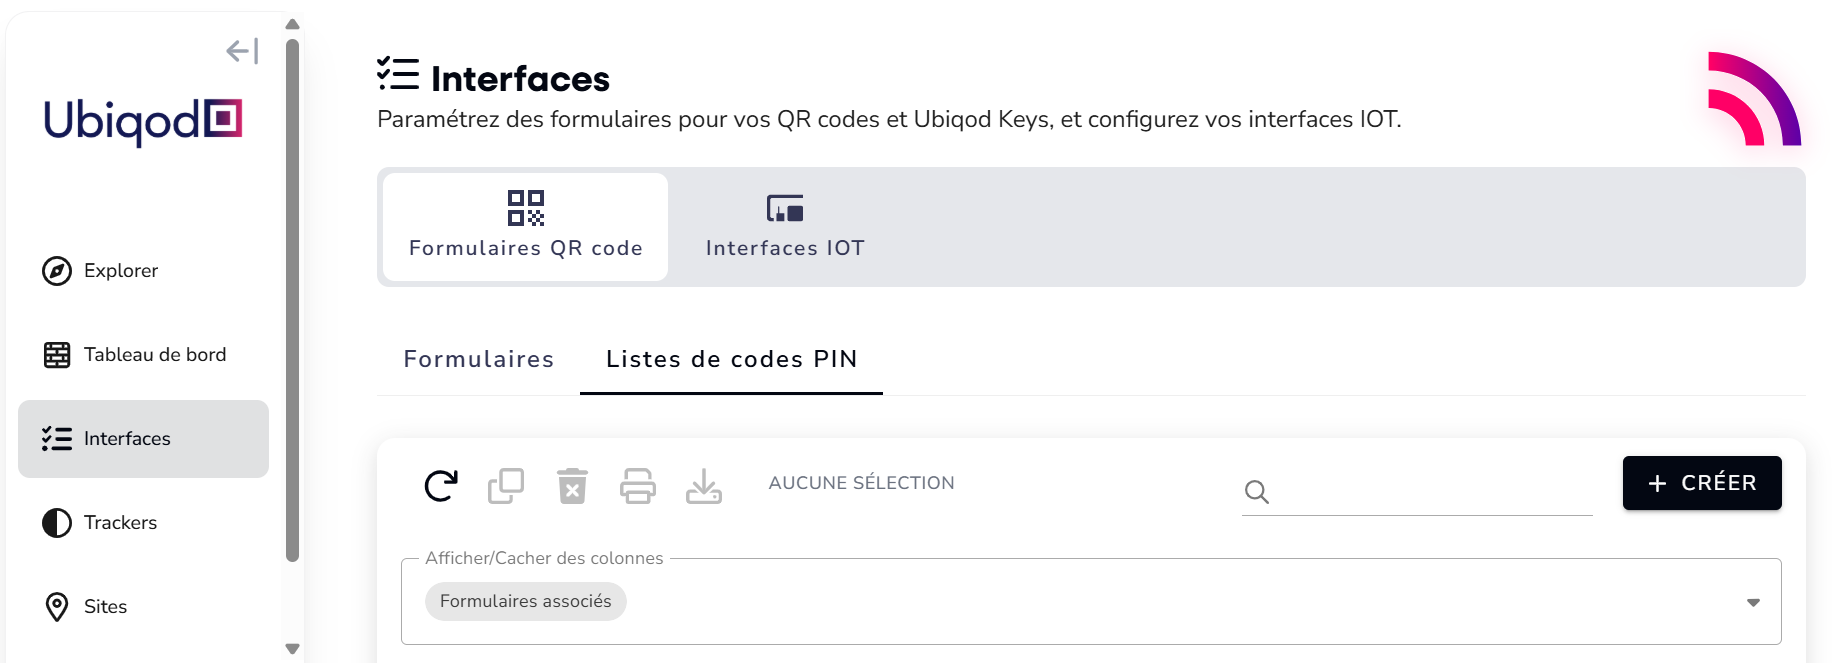Navigate to Sites in sidebar
Image resolution: width=1845 pixels, height=663 pixels.
coord(105,607)
